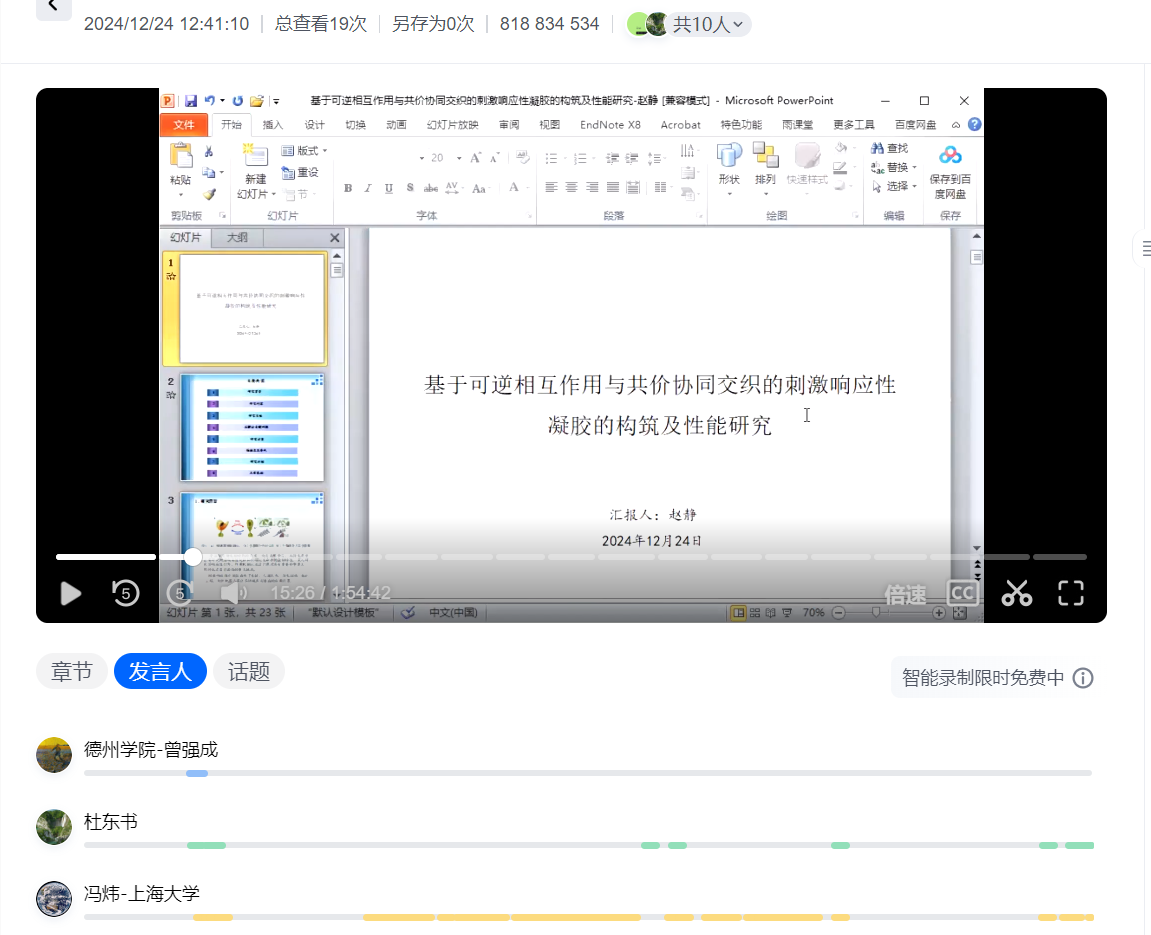Switch to the 章节 tab
Image resolution: width=1151 pixels, height=935 pixels.
tap(72, 672)
